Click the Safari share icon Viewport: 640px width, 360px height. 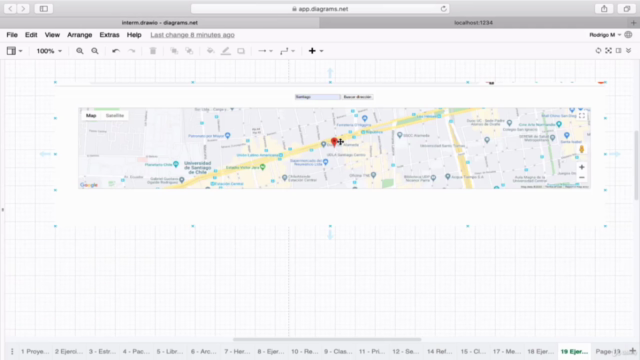[604, 9]
